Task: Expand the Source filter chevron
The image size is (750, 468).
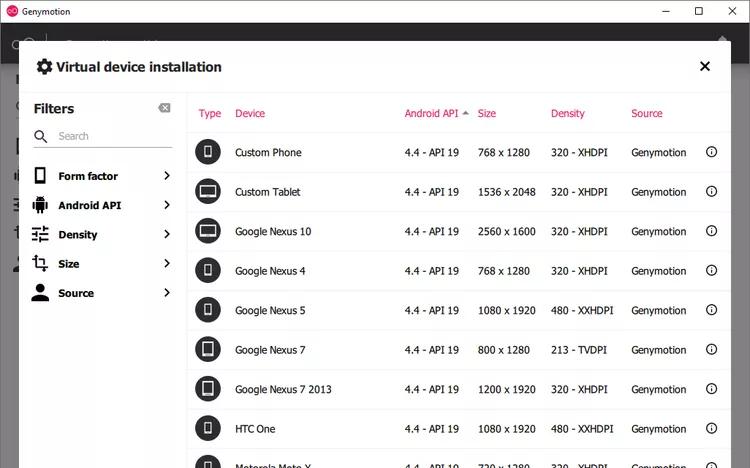Action: 166,292
